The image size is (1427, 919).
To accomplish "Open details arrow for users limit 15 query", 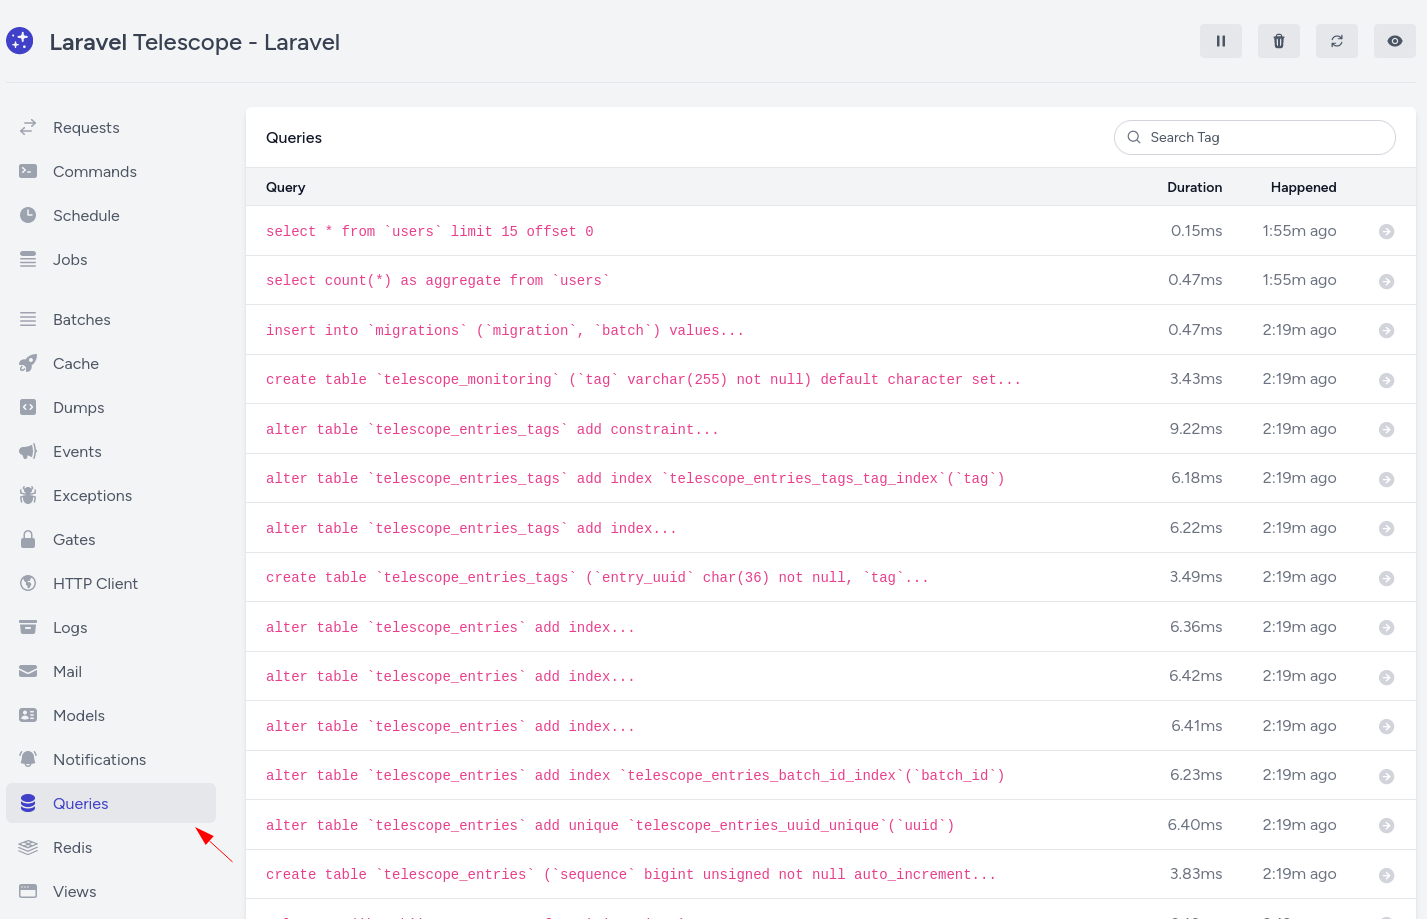I will [1386, 231].
